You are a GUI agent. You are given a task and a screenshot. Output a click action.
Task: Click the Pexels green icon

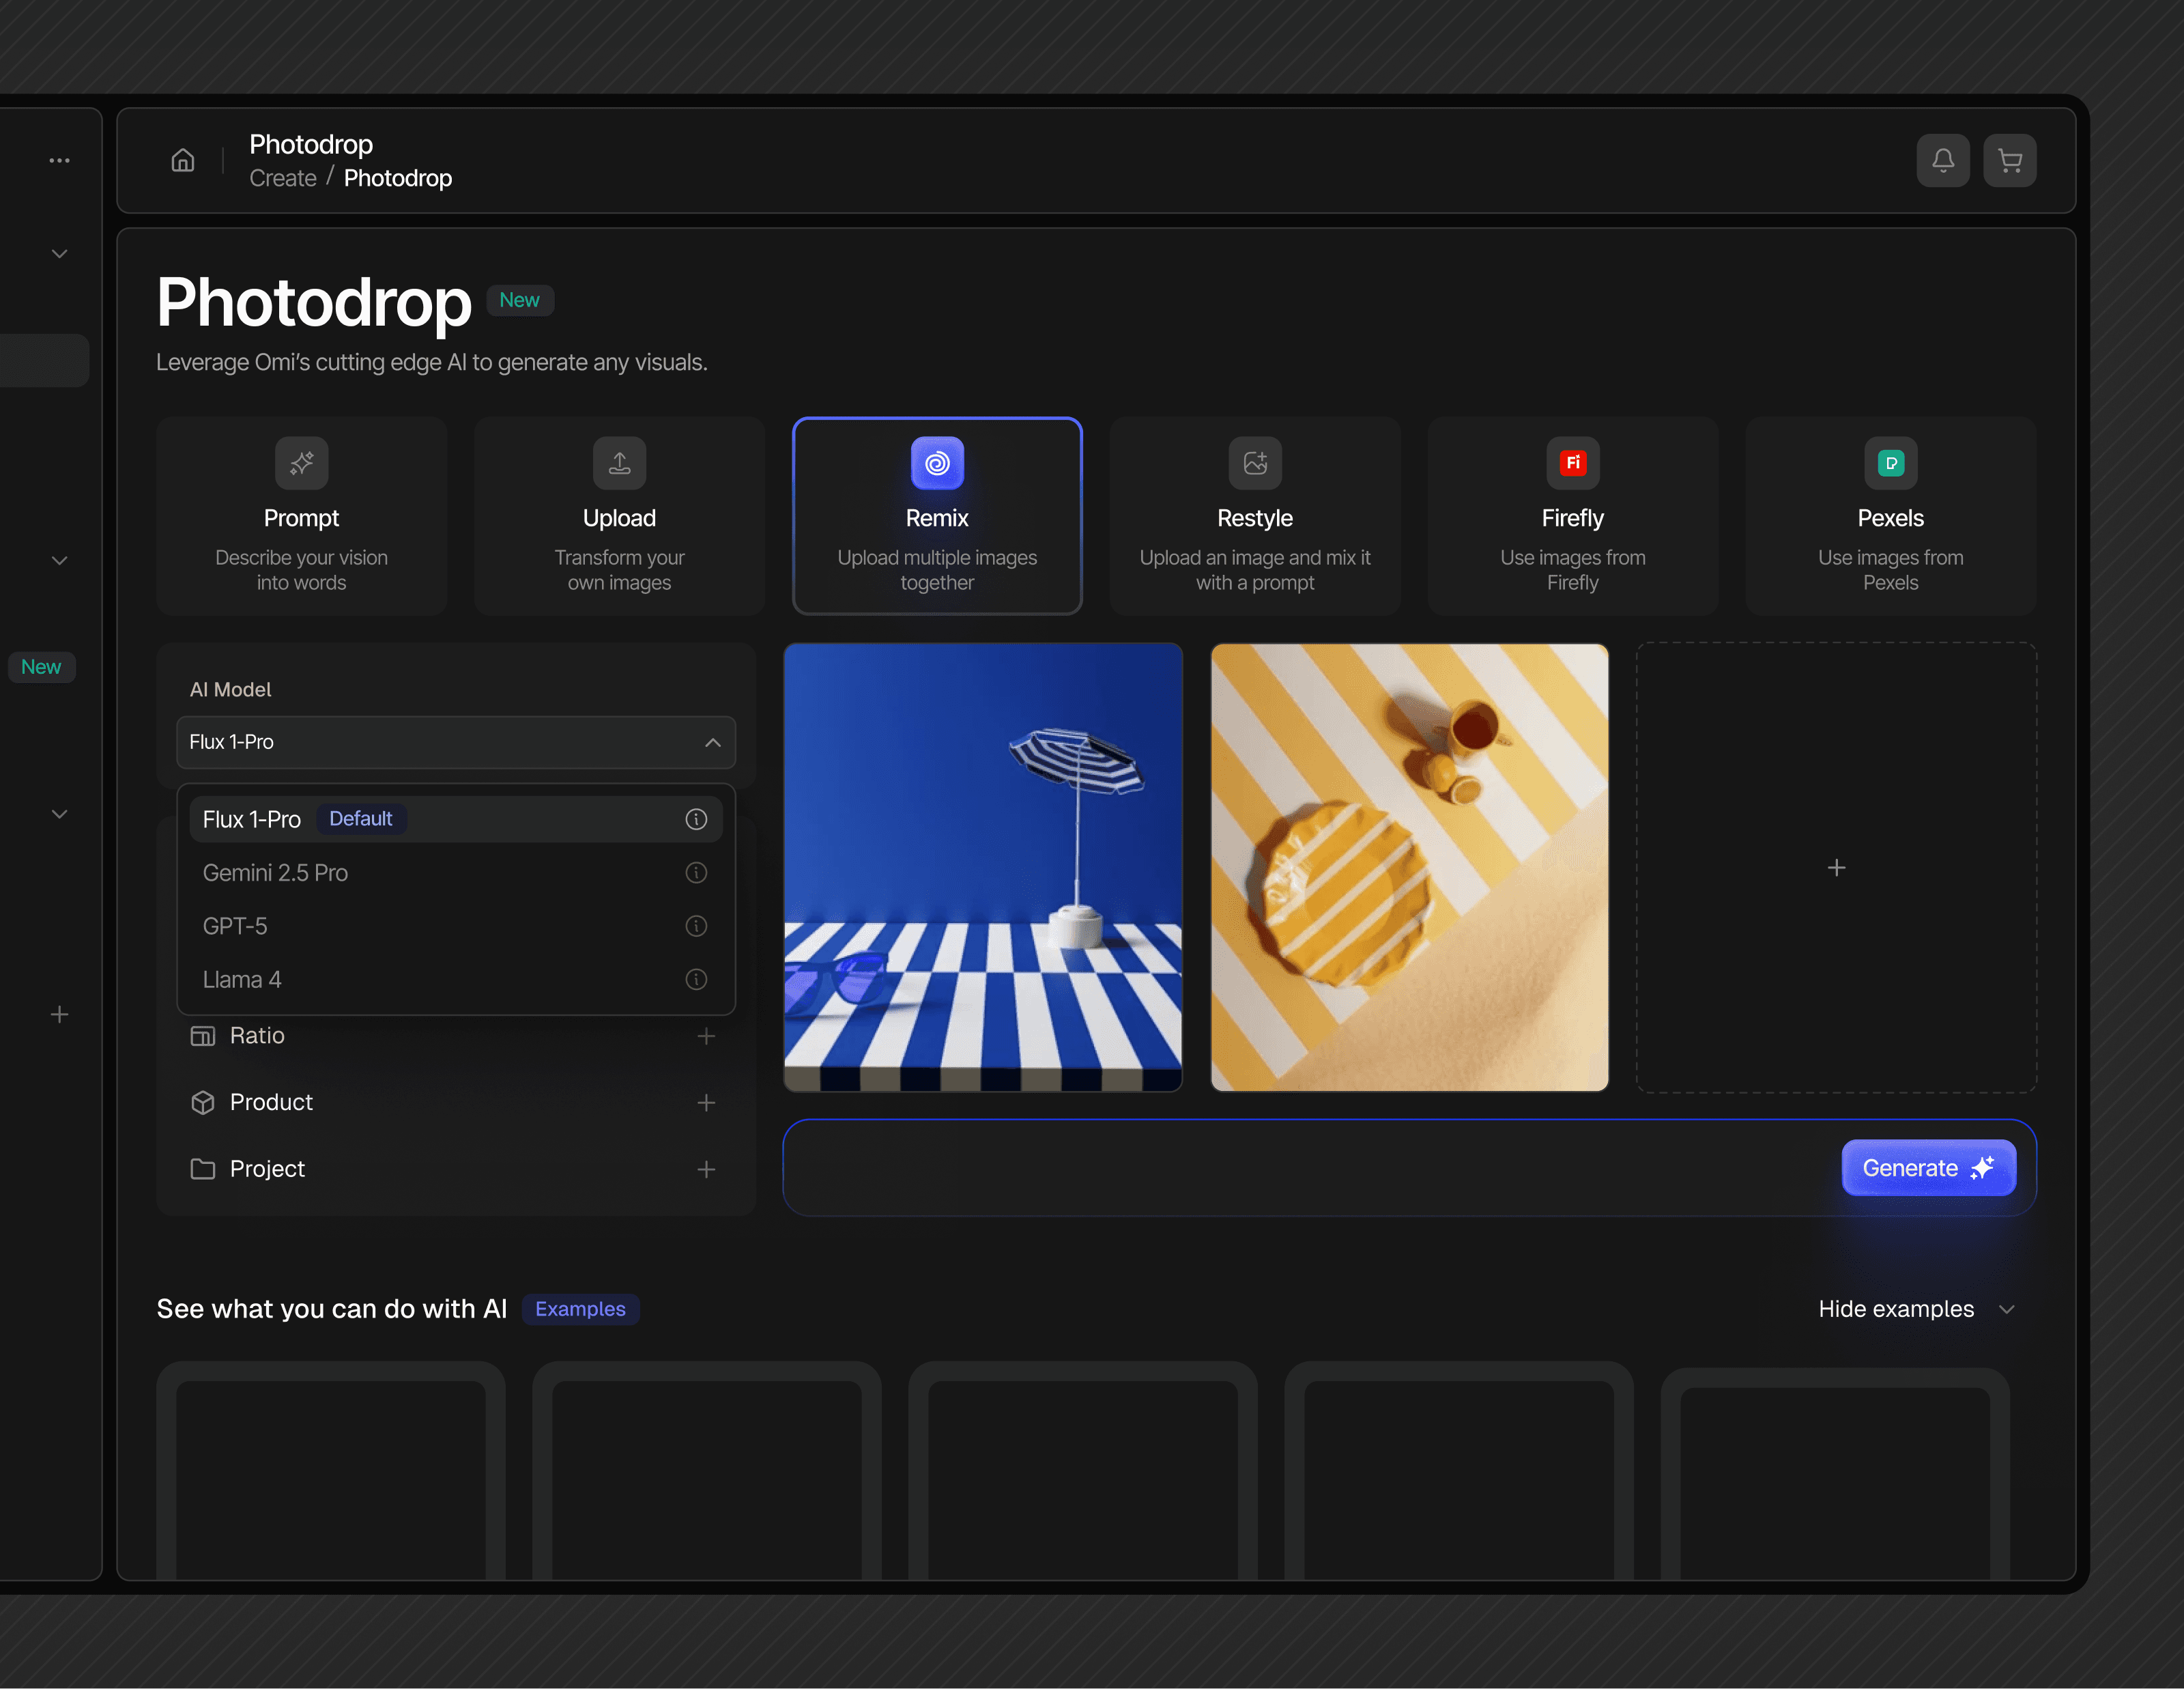[x=1890, y=463]
